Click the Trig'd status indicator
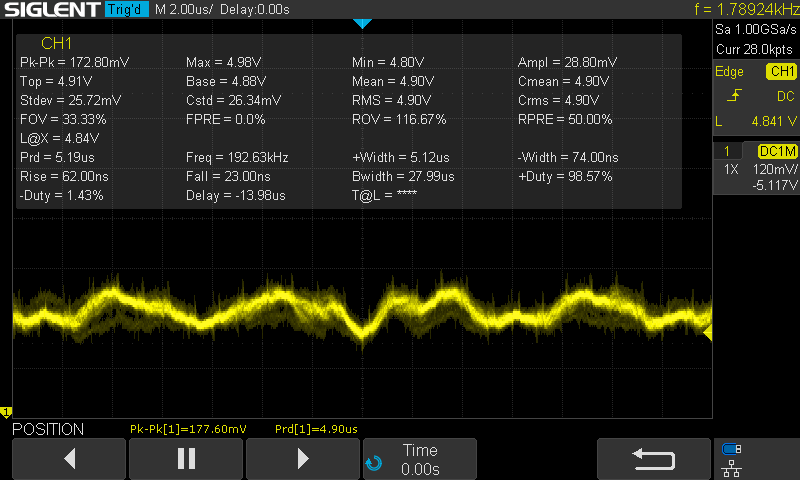The height and width of the screenshot is (480, 800). point(127,9)
